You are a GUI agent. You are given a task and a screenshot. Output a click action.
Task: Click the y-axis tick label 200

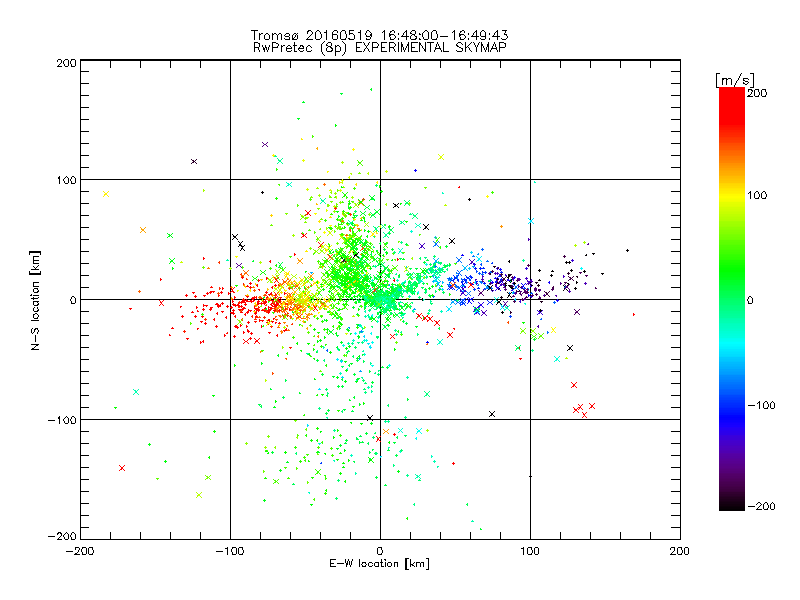[x=66, y=63]
